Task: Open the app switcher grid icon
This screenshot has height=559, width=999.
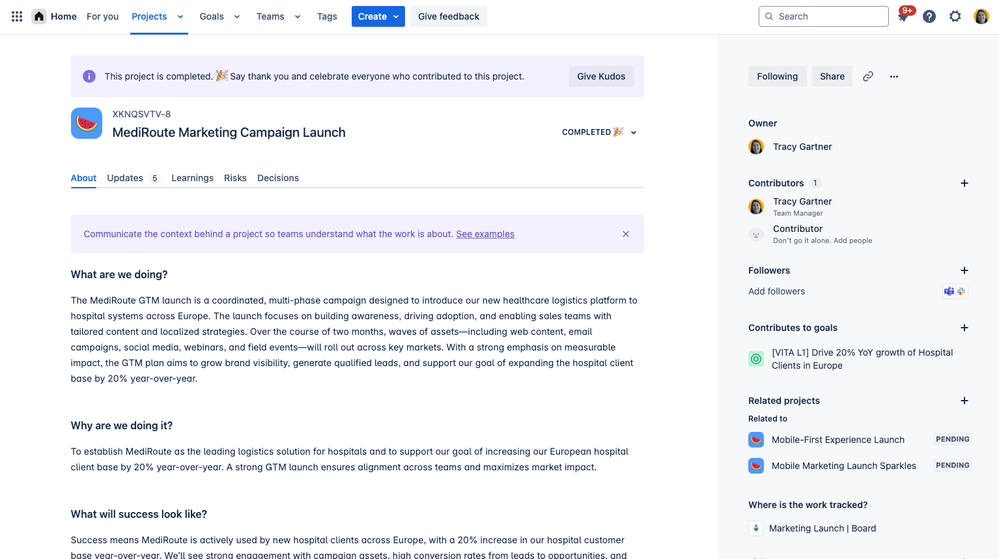Action: tap(17, 17)
